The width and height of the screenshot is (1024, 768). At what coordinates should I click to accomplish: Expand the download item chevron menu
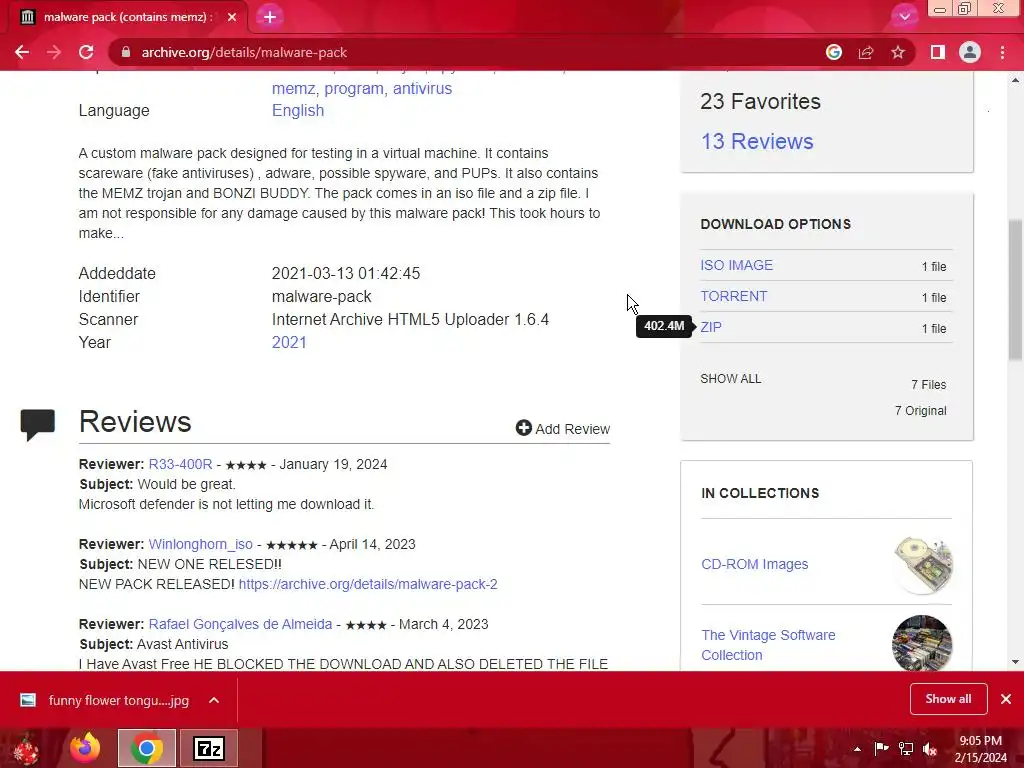point(214,700)
